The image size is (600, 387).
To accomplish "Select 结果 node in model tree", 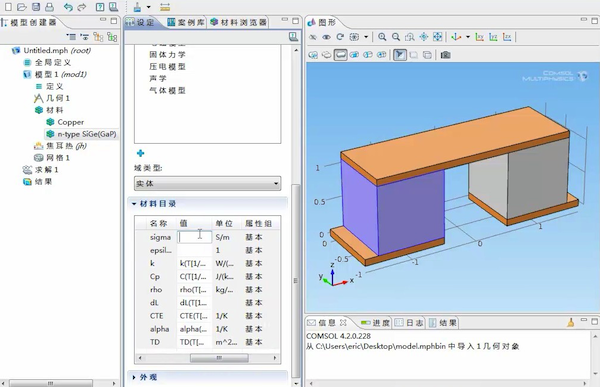I will pyautogui.click(x=38, y=181).
